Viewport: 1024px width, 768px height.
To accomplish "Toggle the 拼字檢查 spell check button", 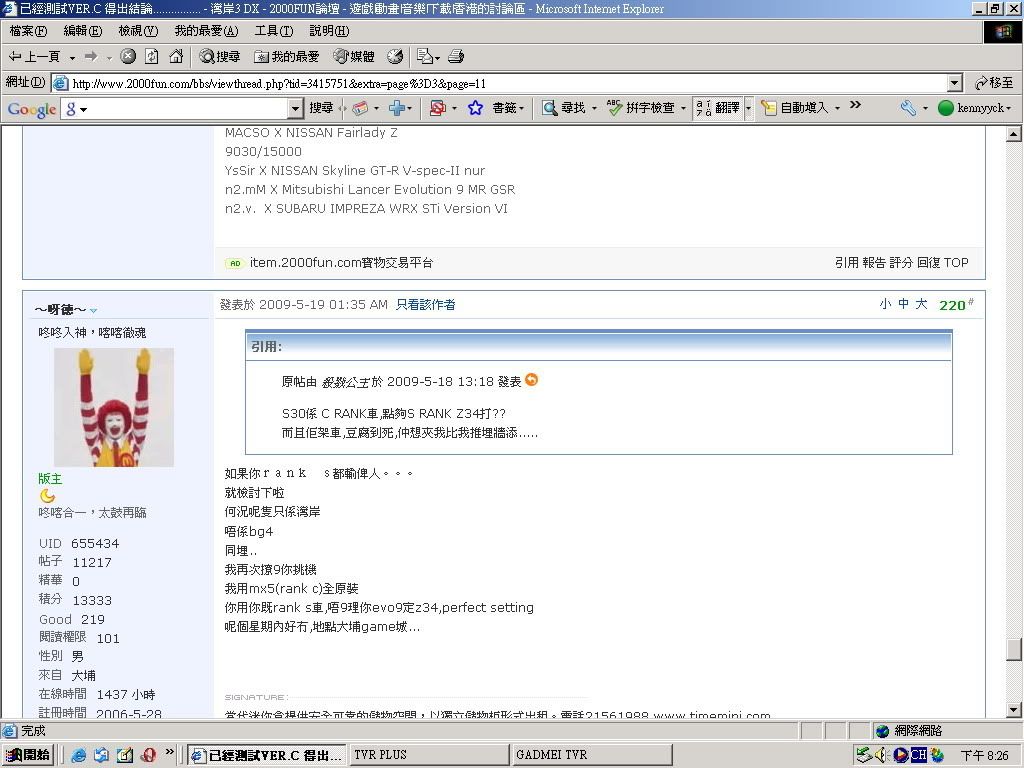I will [641, 108].
